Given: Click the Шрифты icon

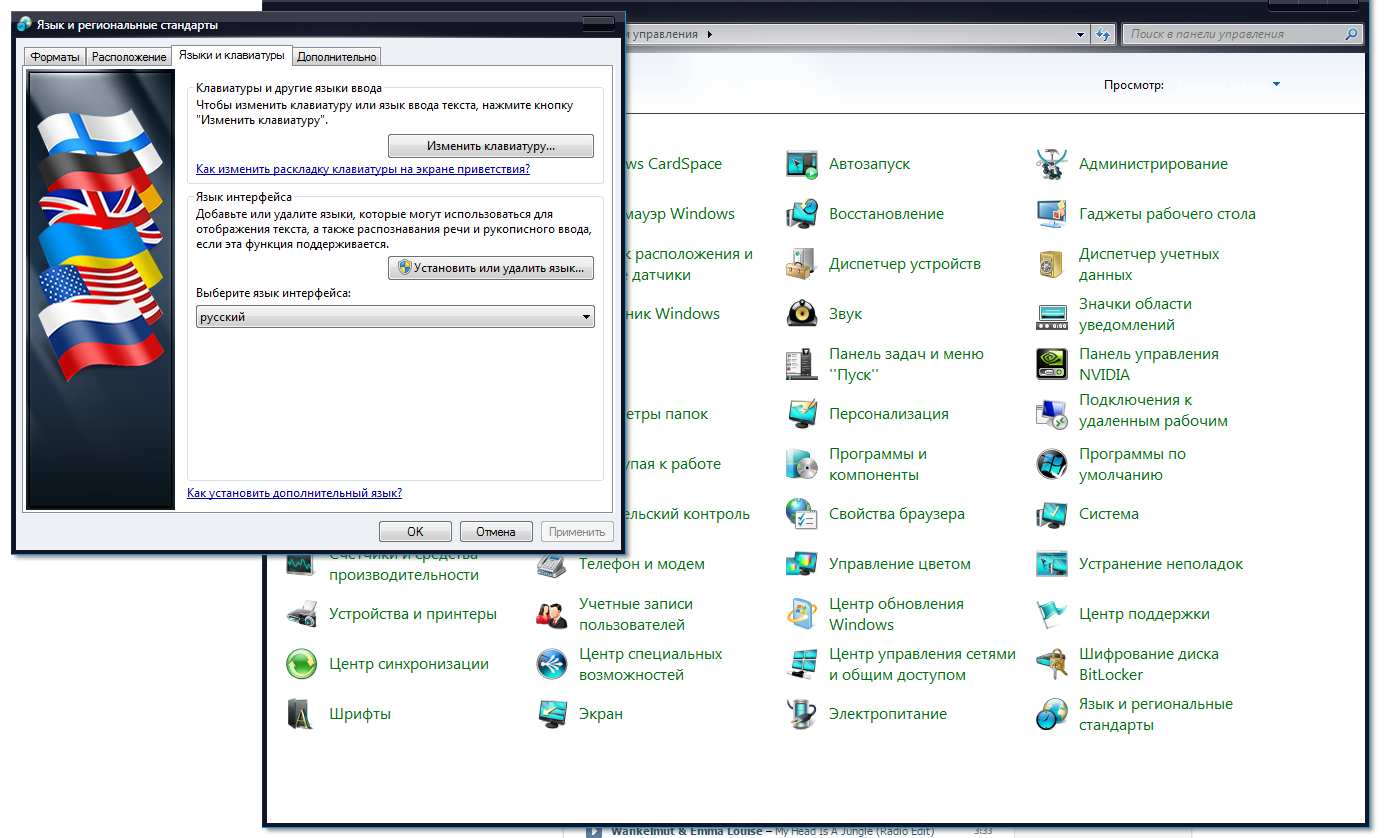Looking at the screenshot, I should tap(302, 714).
